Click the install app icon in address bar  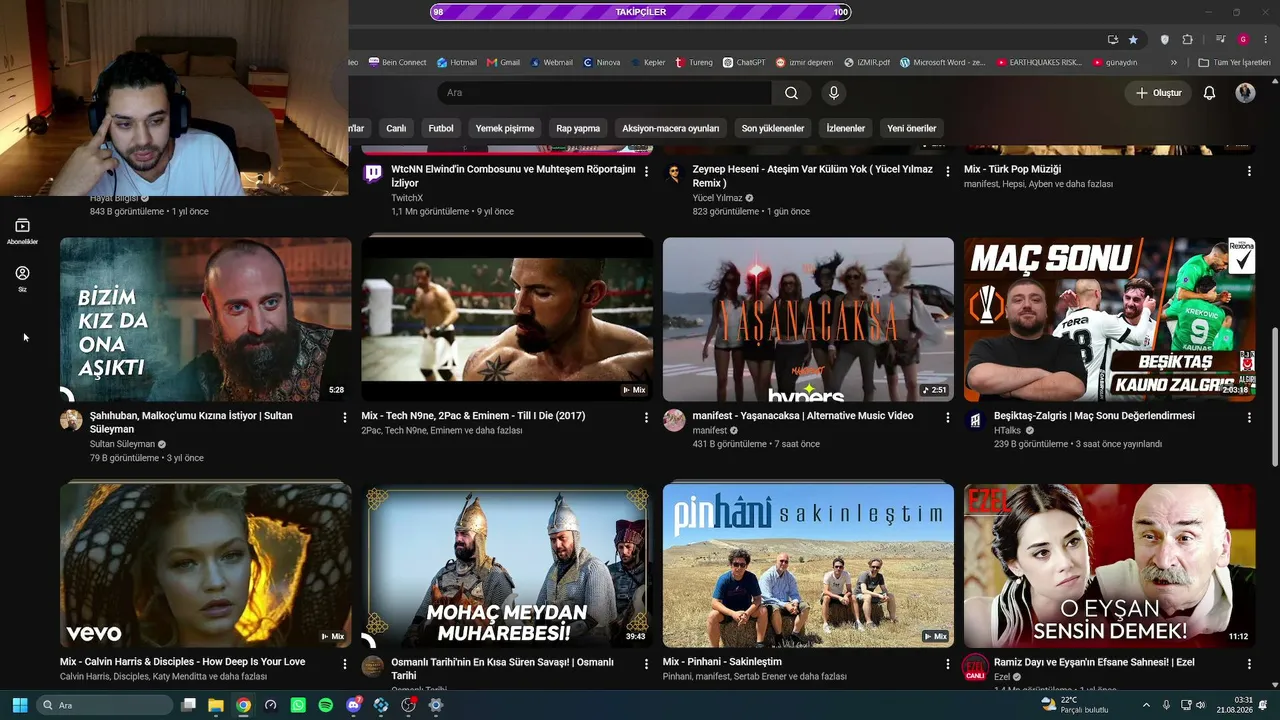(x=1113, y=40)
